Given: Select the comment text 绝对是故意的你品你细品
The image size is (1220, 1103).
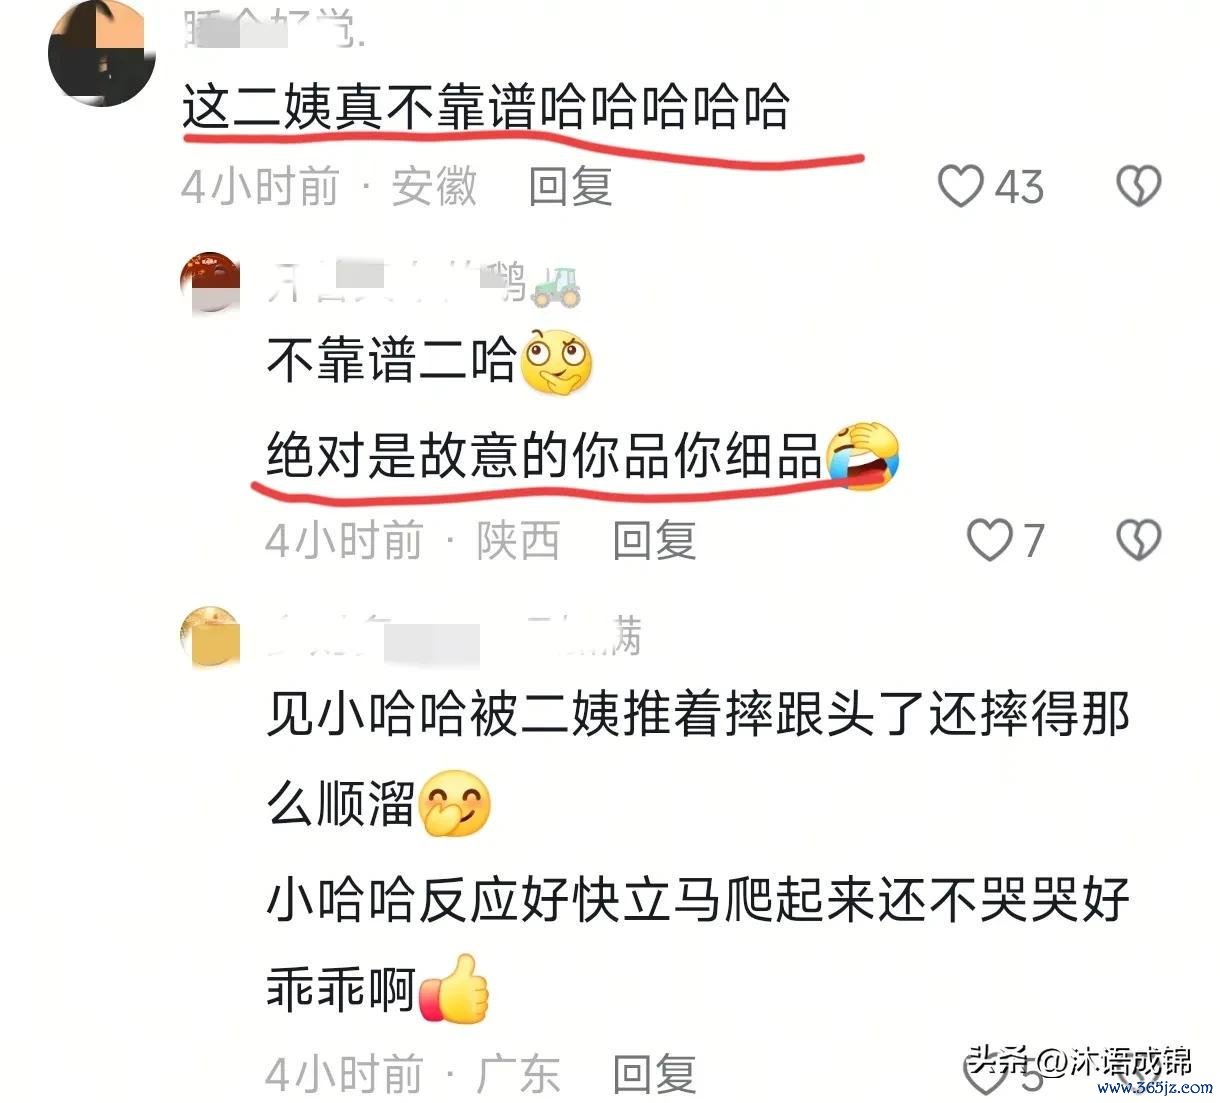Looking at the screenshot, I should tap(544, 456).
